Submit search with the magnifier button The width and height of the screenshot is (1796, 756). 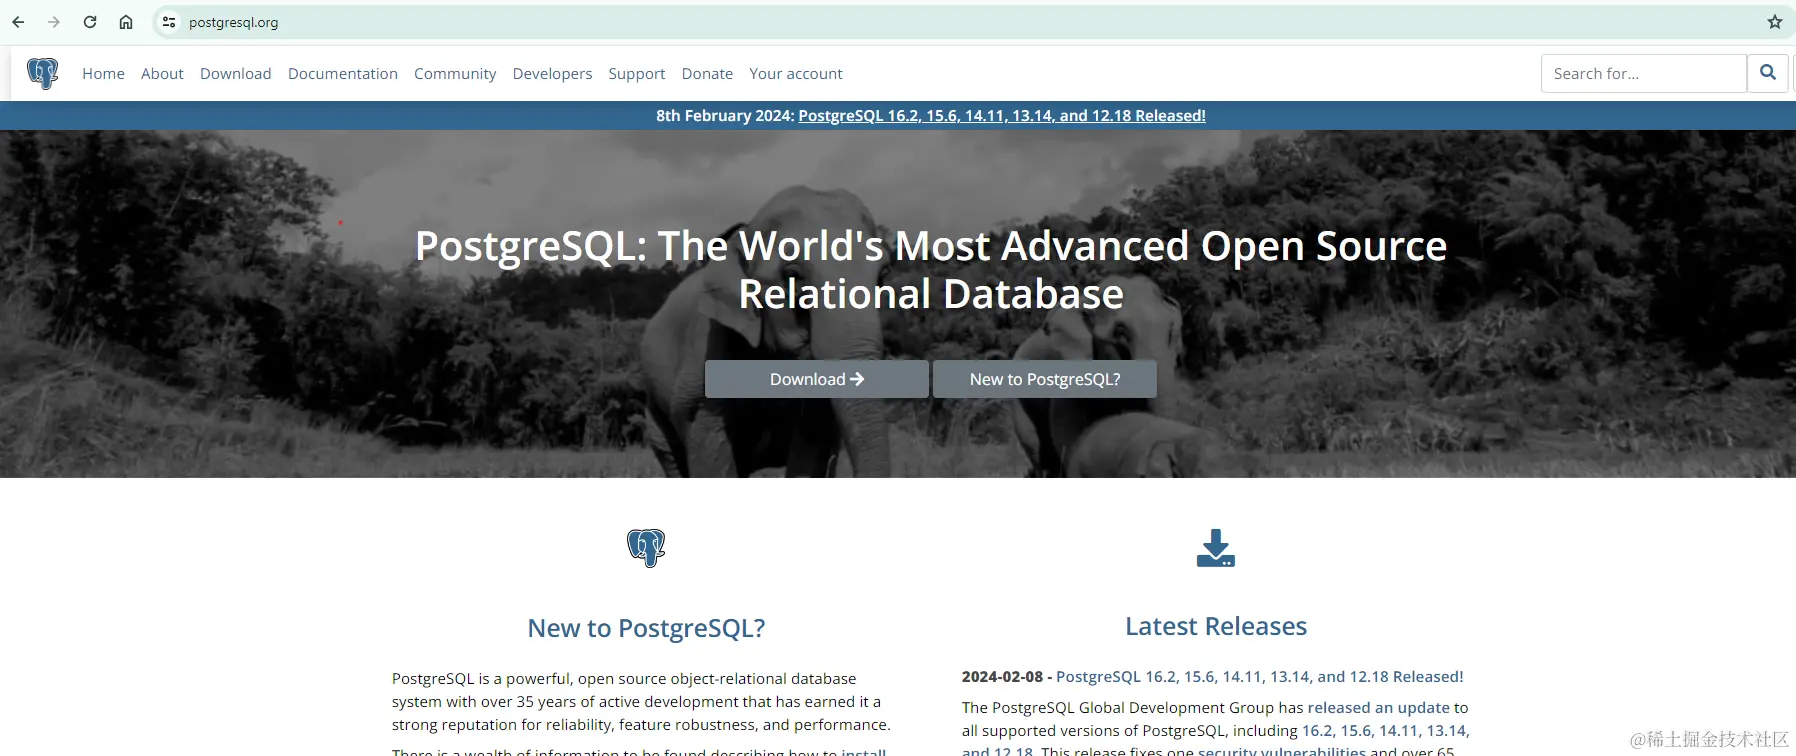click(1767, 73)
